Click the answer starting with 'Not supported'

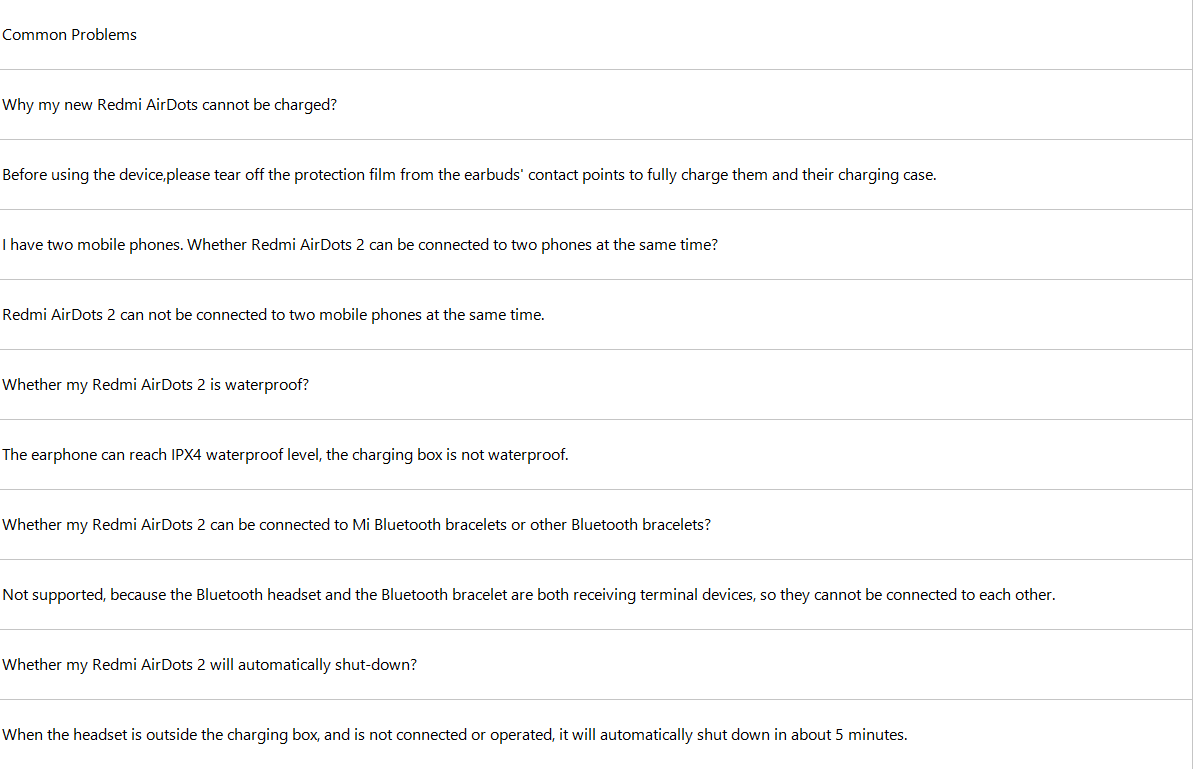point(528,595)
